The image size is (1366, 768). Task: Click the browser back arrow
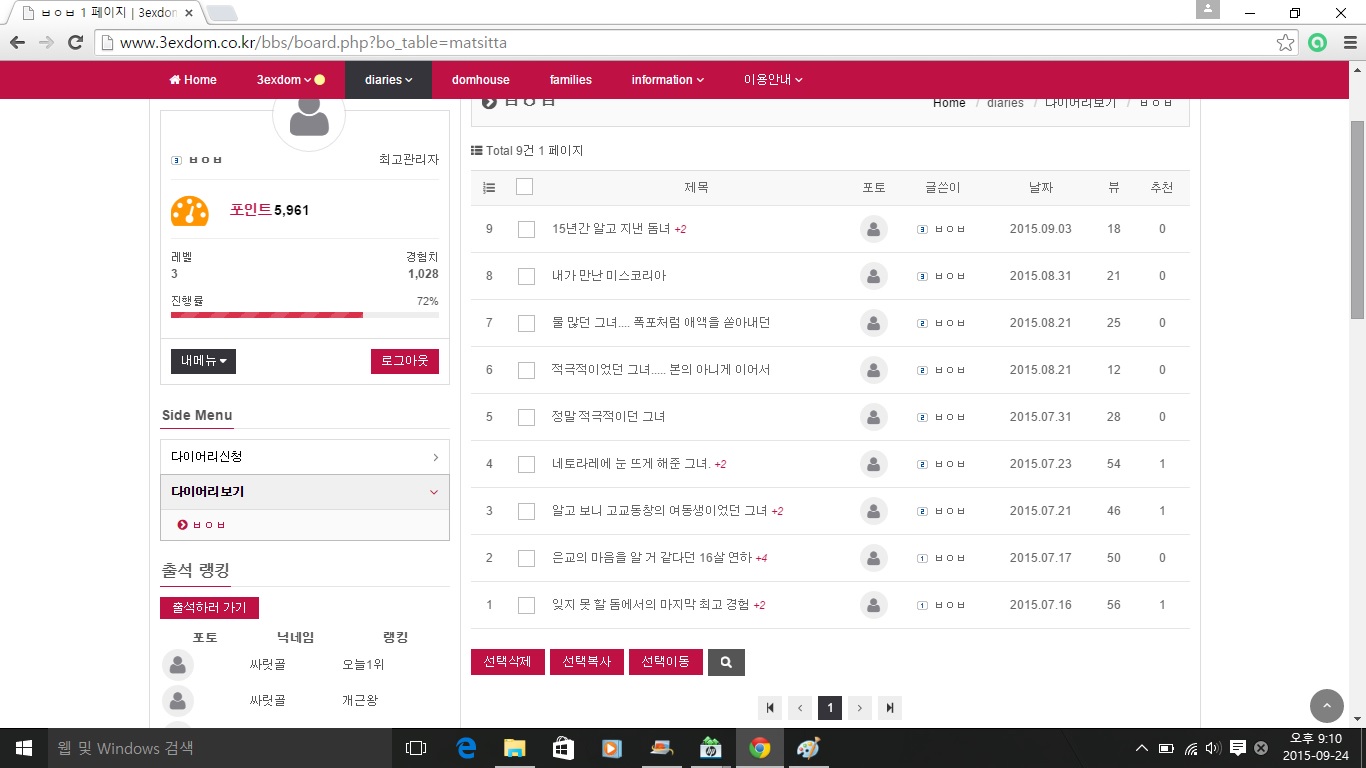point(17,43)
